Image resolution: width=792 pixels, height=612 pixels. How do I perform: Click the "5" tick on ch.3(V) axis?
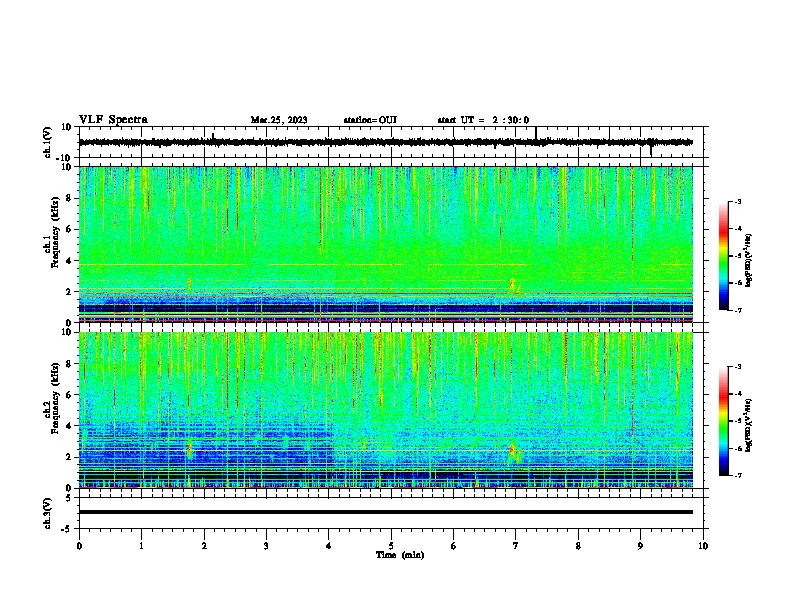pos(69,497)
